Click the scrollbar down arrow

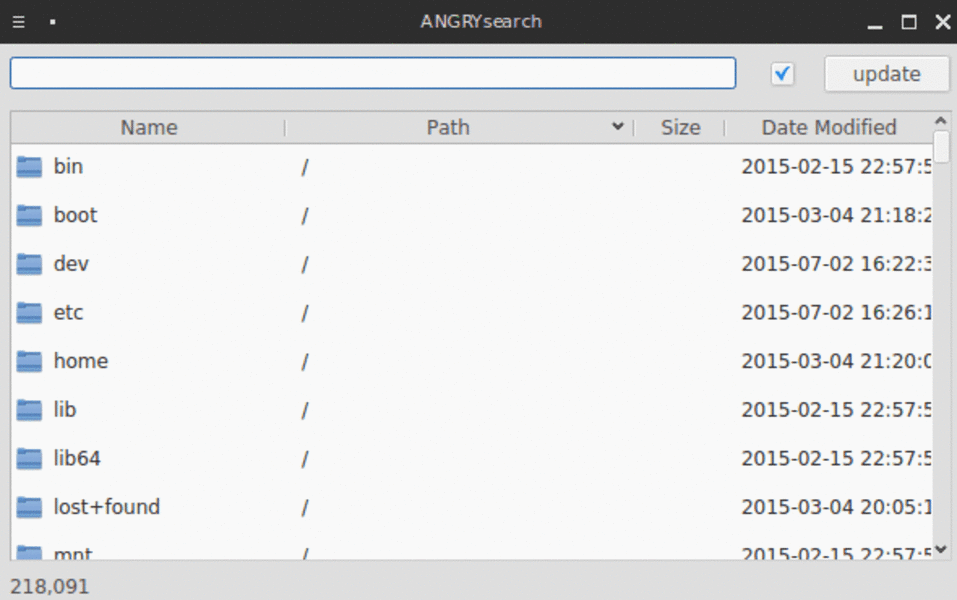pos(941,549)
